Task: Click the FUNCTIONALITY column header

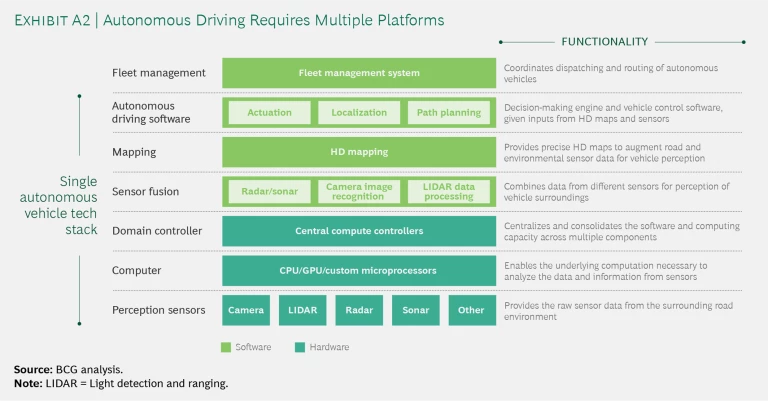Action: click(604, 42)
